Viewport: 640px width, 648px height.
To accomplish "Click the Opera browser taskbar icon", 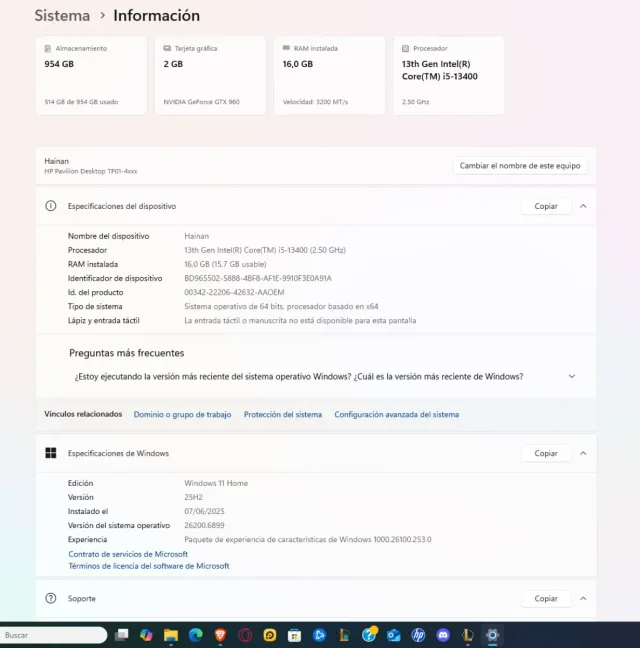I will (x=245, y=635).
